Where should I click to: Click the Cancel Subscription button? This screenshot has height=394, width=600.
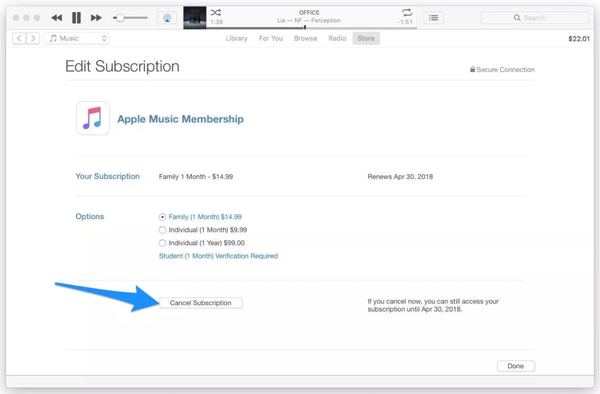pyautogui.click(x=201, y=303)
